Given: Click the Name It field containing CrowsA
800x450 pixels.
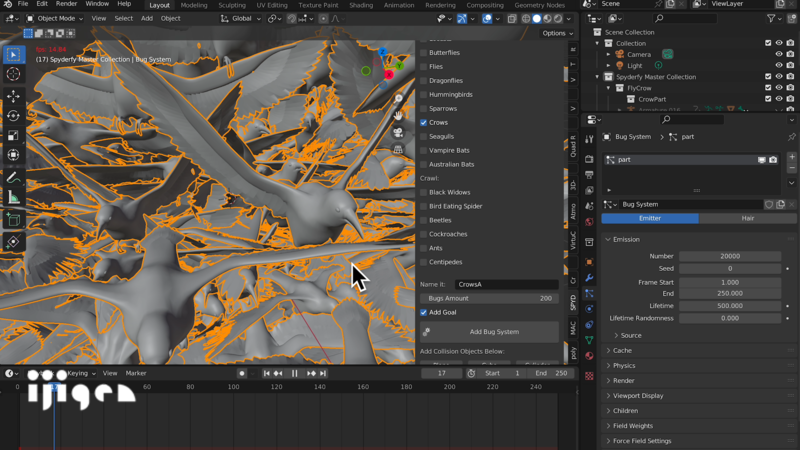Looking at the screenshot, I should click(507, 284).
